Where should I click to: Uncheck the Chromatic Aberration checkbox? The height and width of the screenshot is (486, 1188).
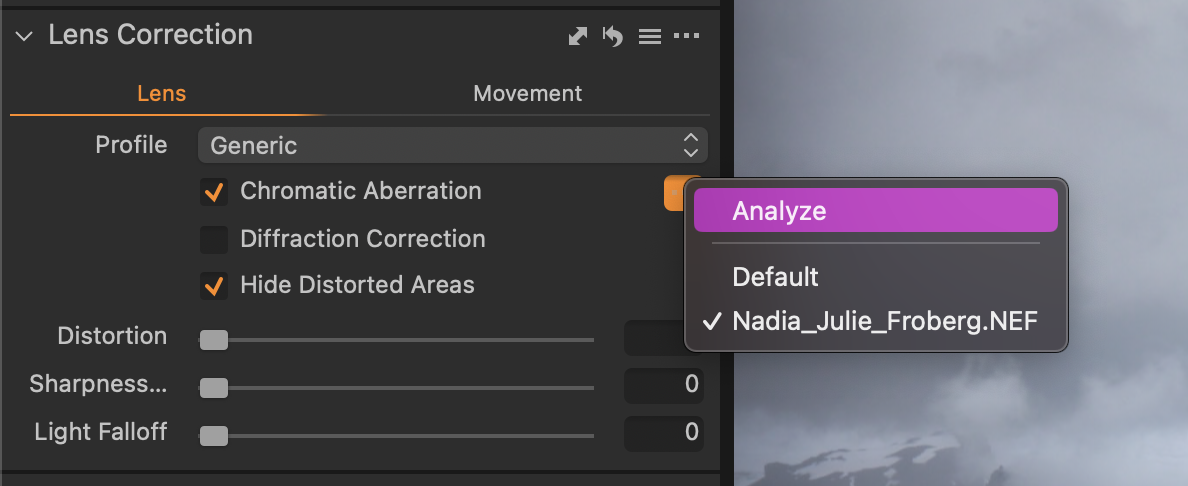coord(214,191)
